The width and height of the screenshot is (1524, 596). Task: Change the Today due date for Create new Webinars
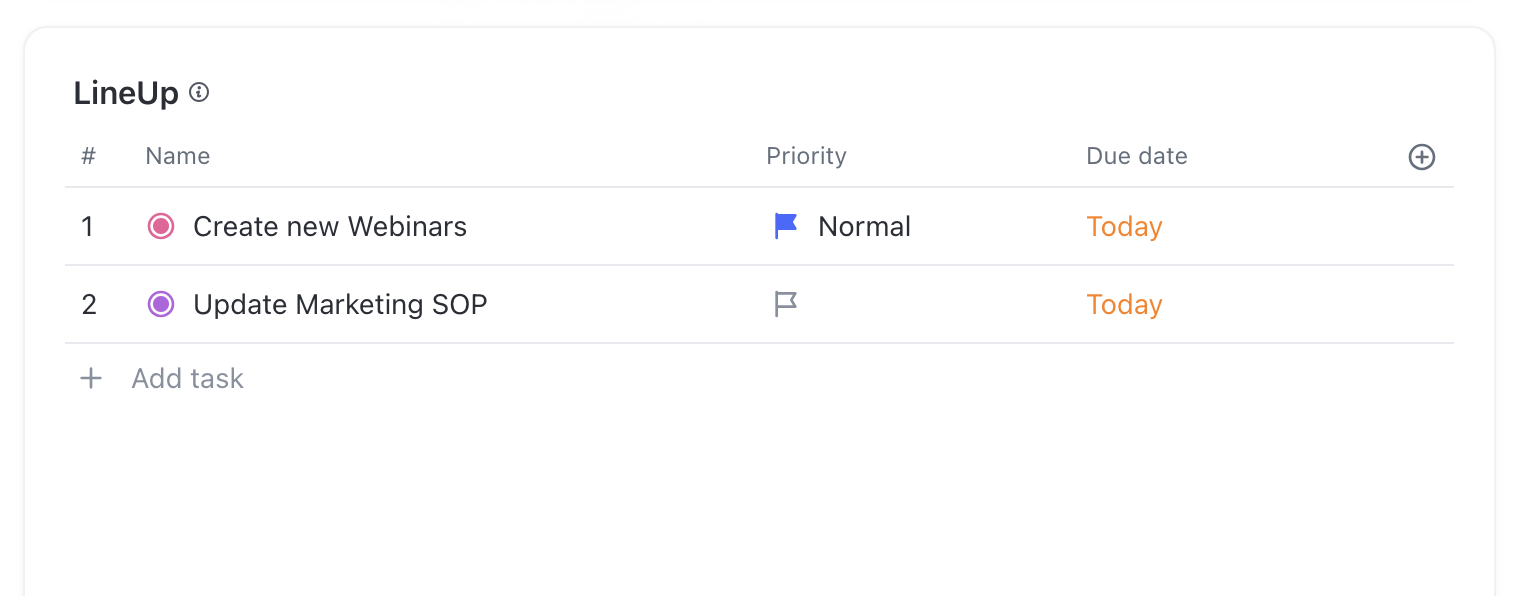pyautogui.click(x=1124, y=227)
